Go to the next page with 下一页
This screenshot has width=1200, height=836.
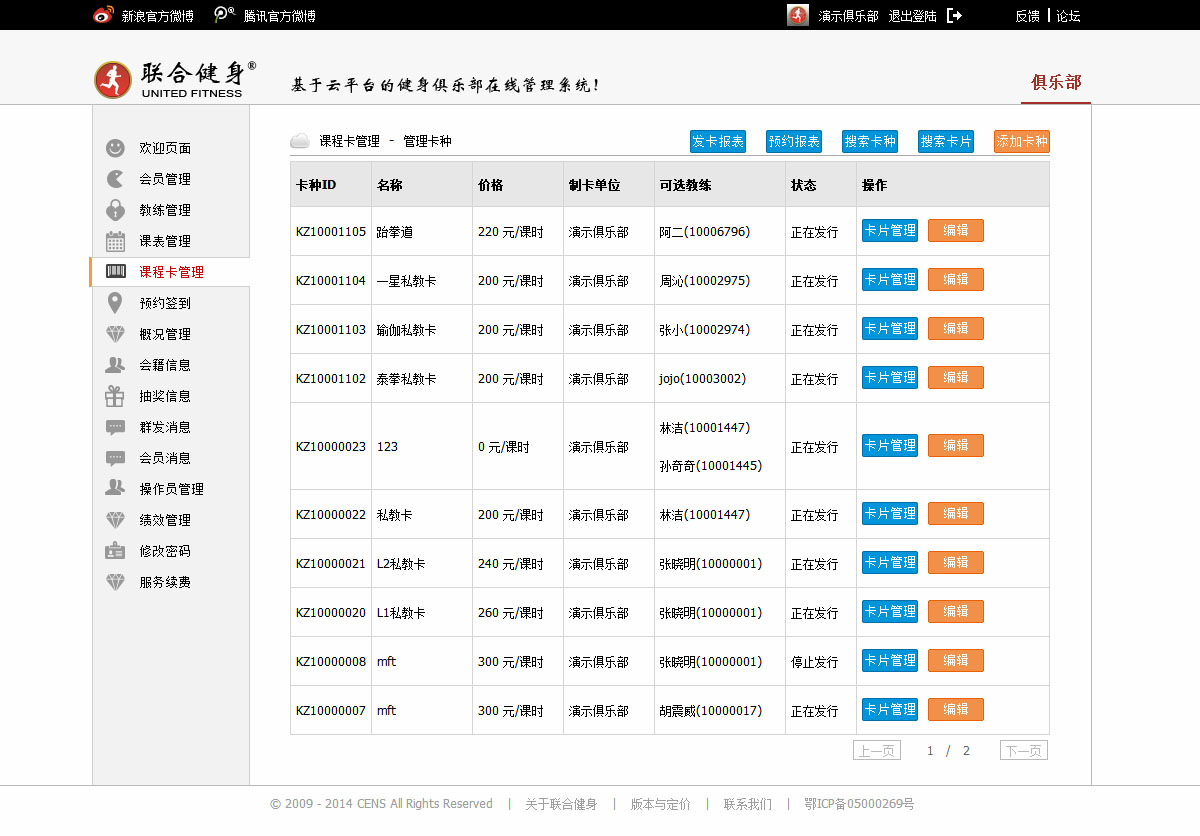(x=1024, y=751)
